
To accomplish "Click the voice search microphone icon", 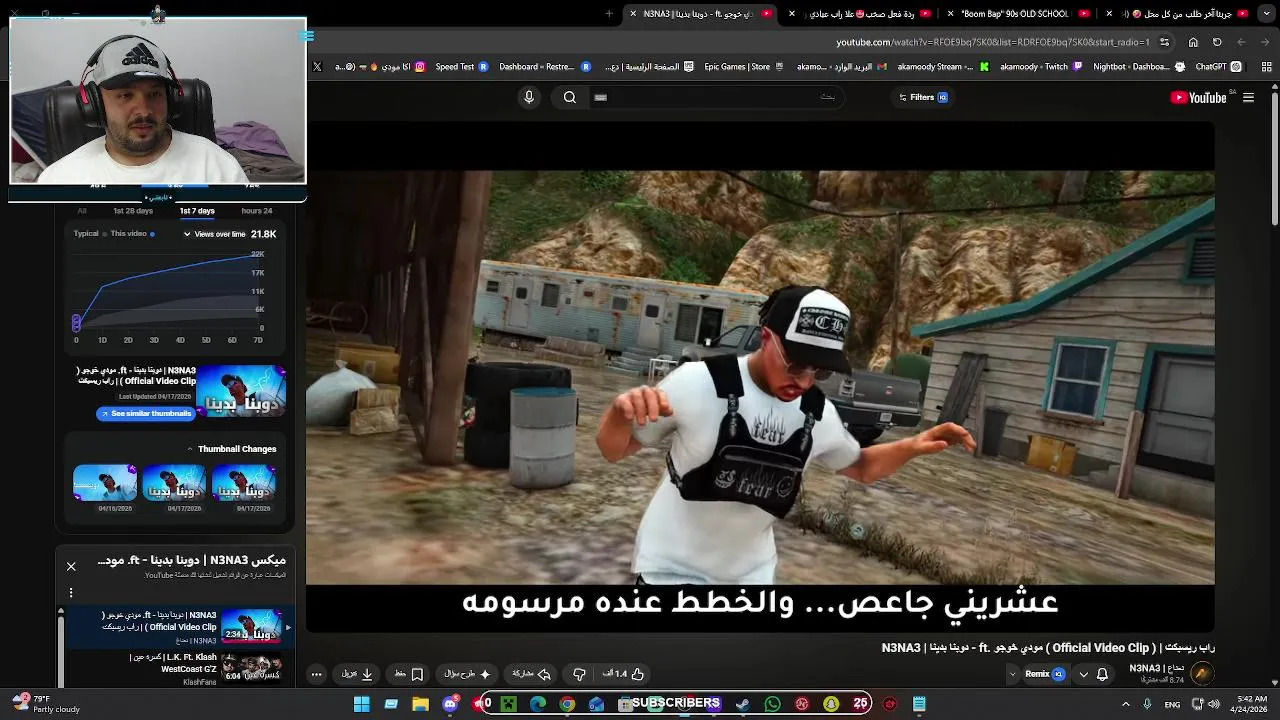I will tap(529, 97).
